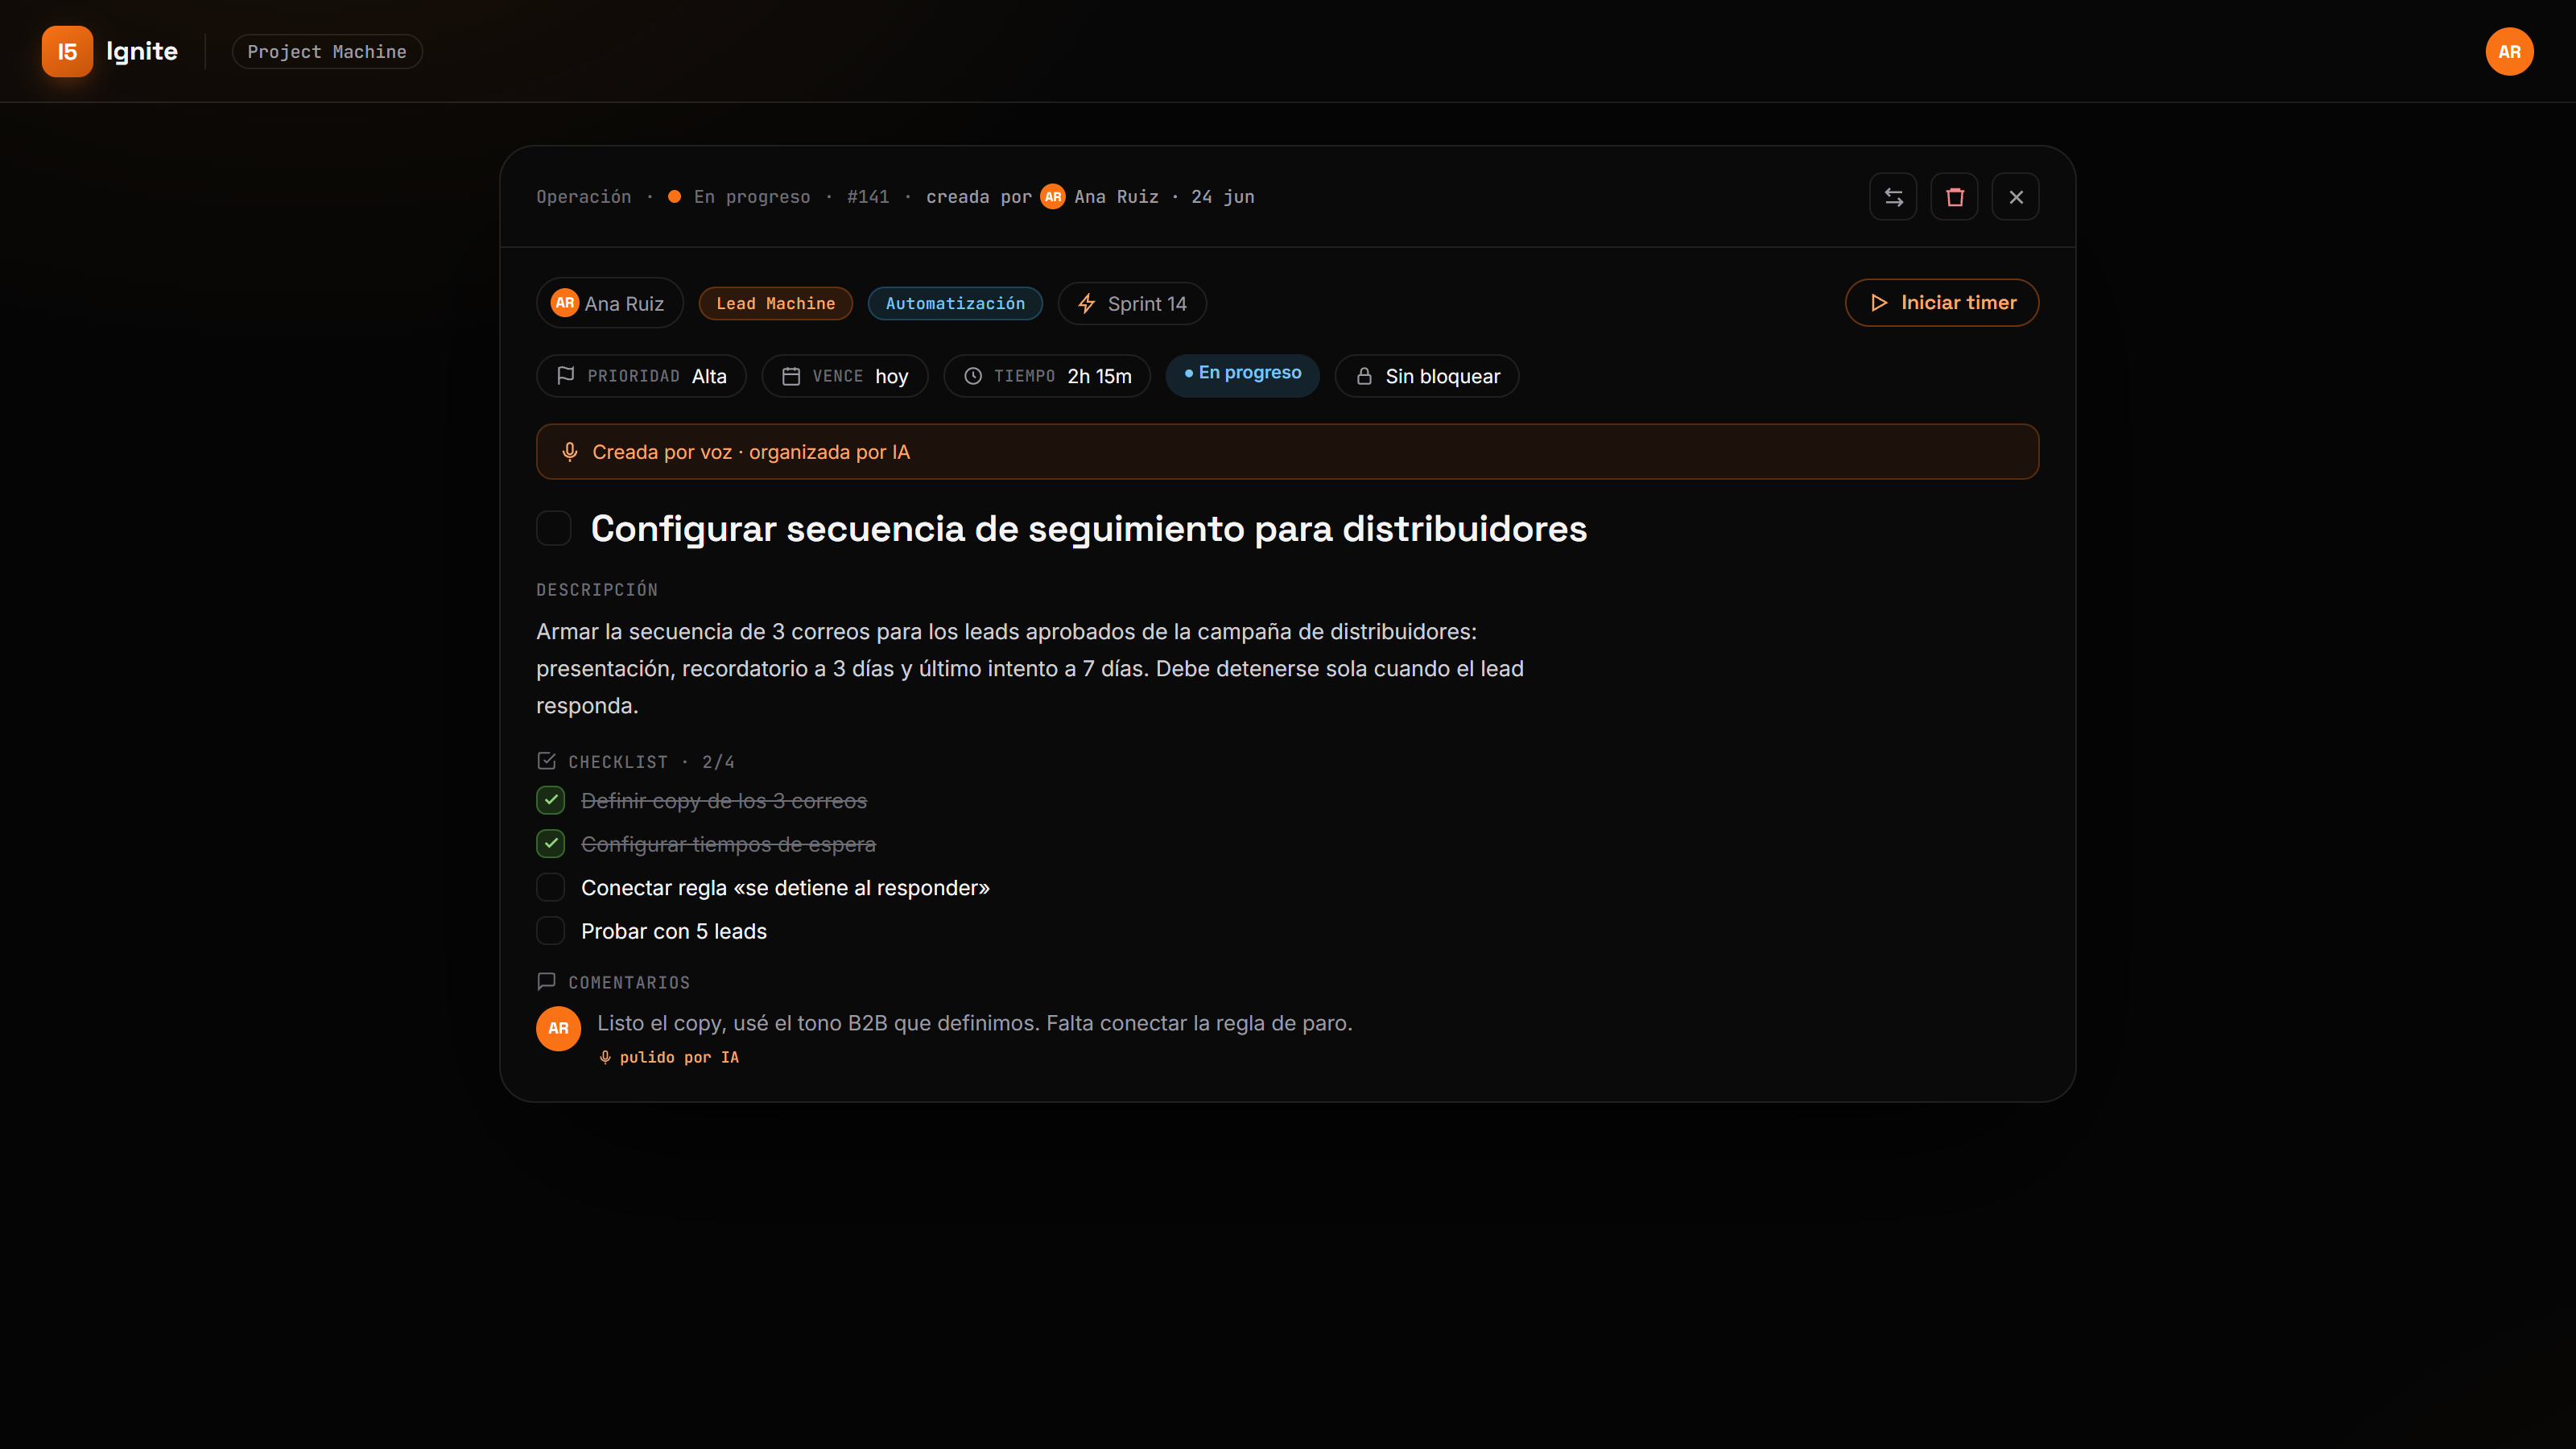
Task: Click the creator Ana Ruiz avatar in header
Action: (x=1052, y=197)
